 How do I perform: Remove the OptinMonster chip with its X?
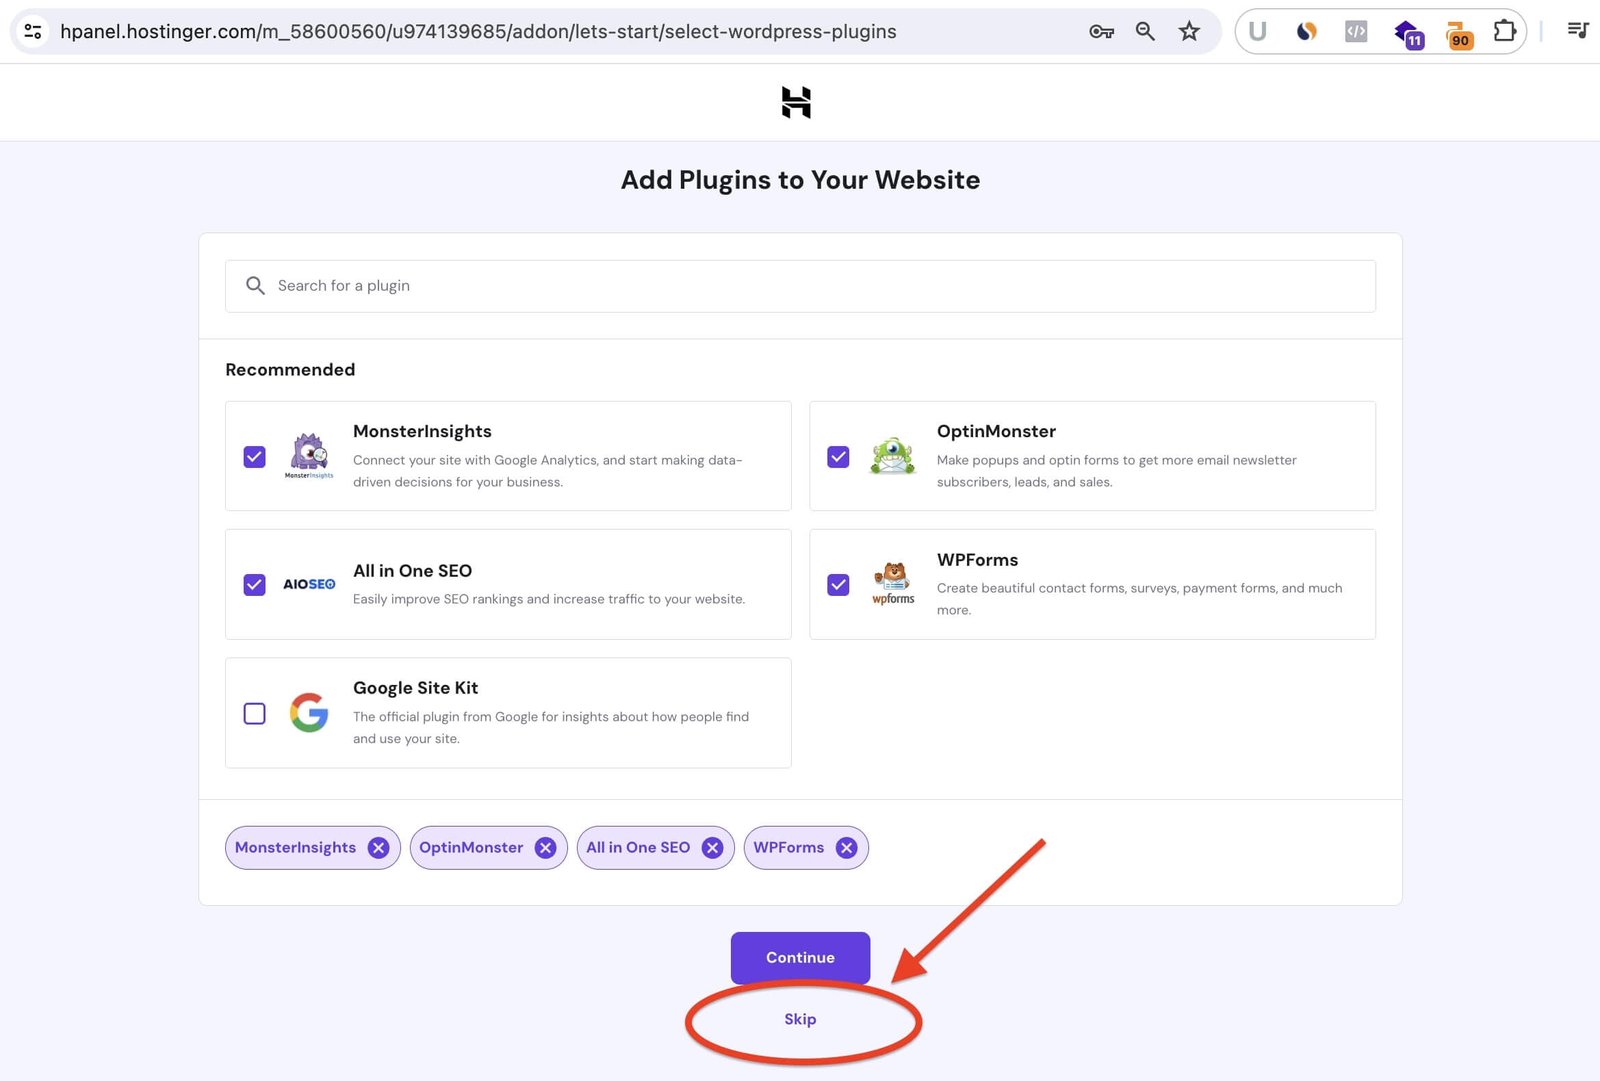545,848
